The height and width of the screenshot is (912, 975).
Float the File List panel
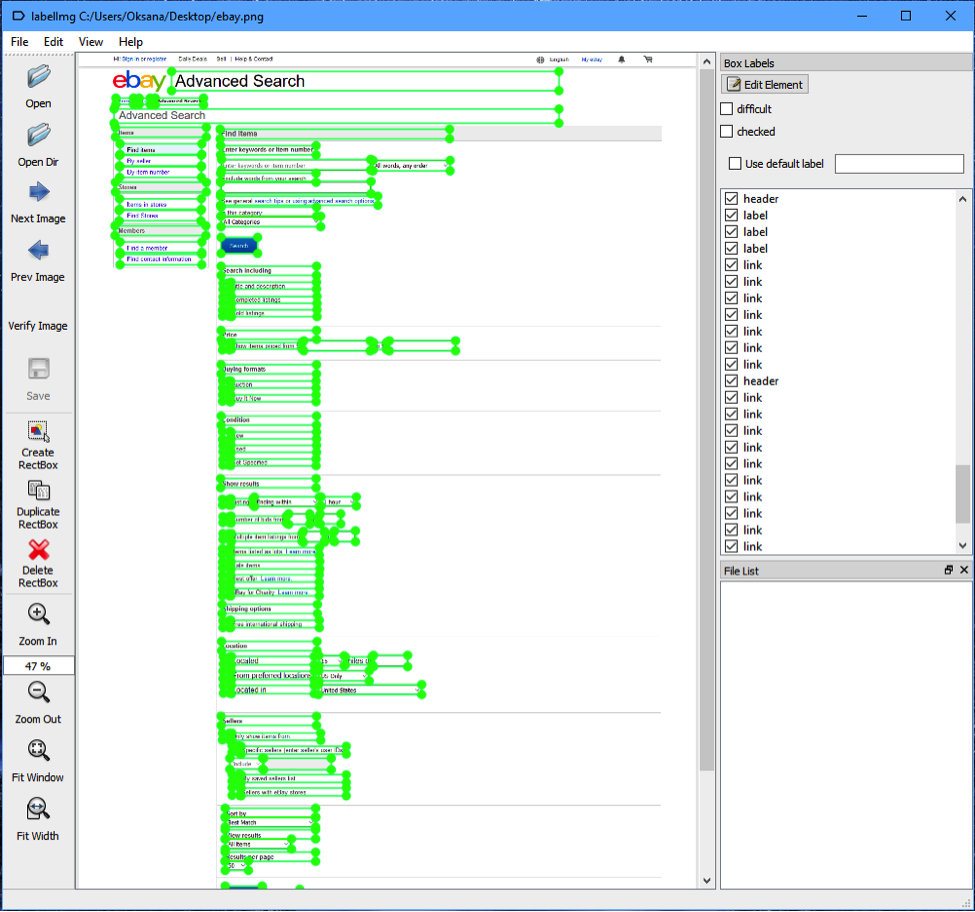pyautogui.click(x=949, y=570)
